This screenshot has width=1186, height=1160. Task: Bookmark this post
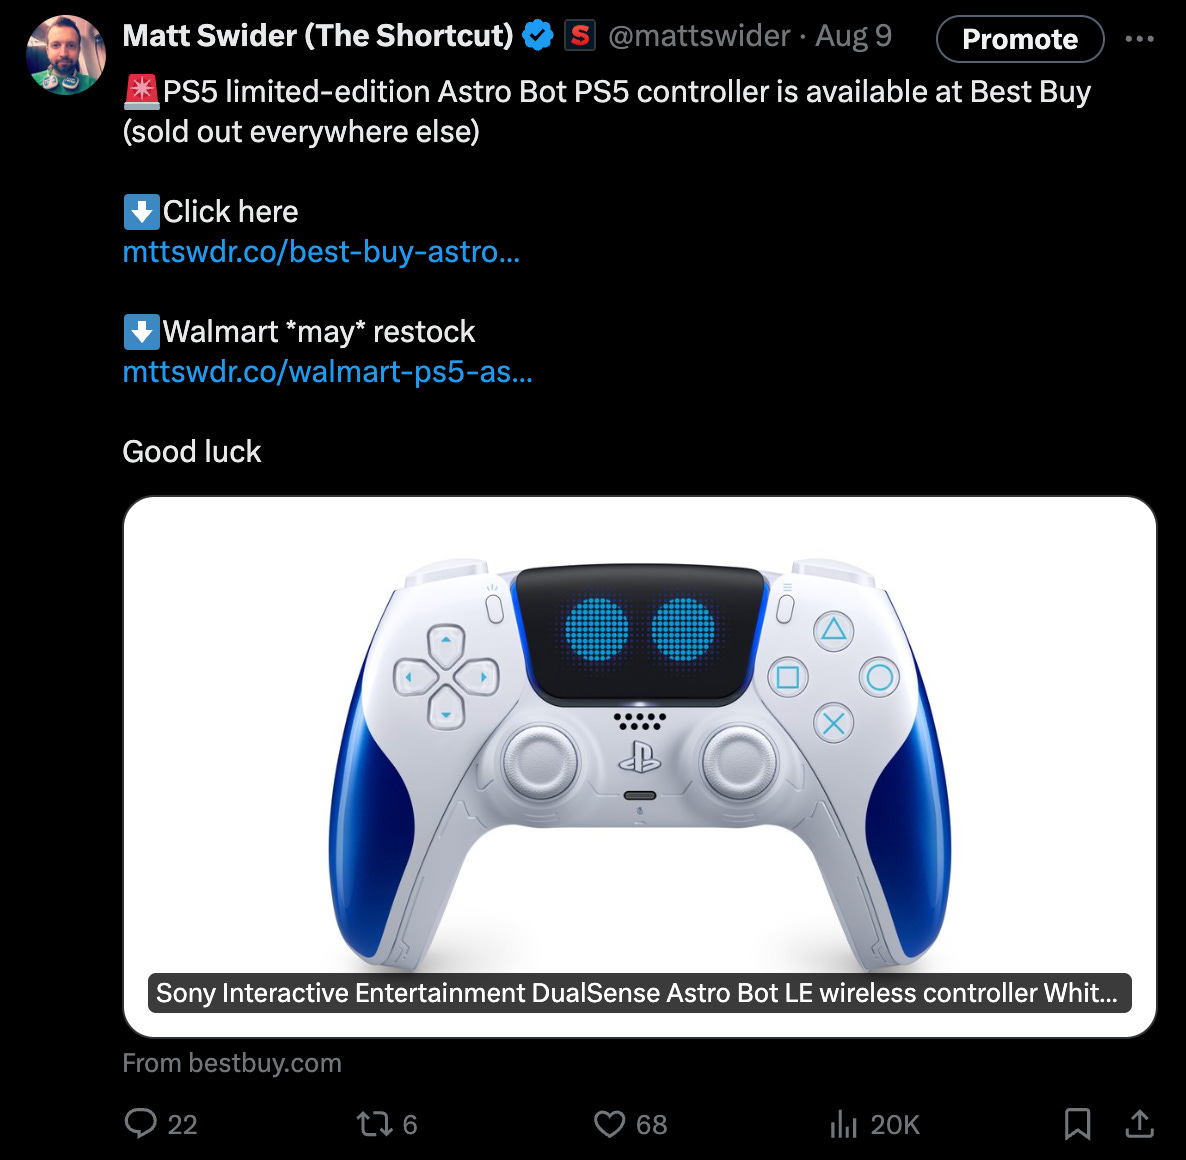pyautogui.click(x=1077, y=1124)
